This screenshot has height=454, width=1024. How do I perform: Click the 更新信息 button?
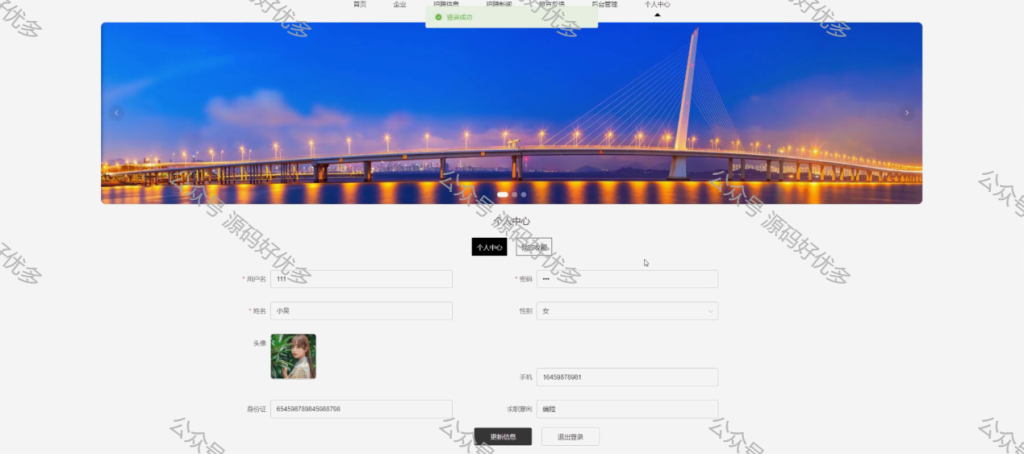click(503, 436)
